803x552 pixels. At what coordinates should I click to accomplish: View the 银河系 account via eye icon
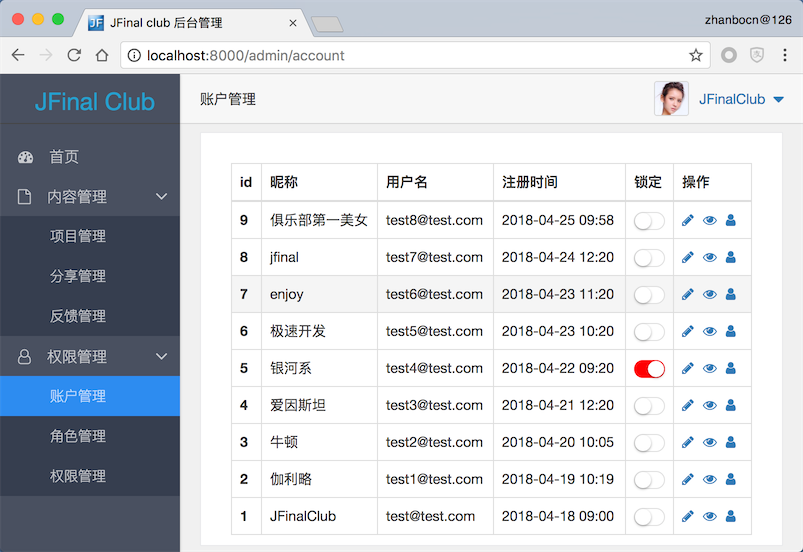point(709,368)
